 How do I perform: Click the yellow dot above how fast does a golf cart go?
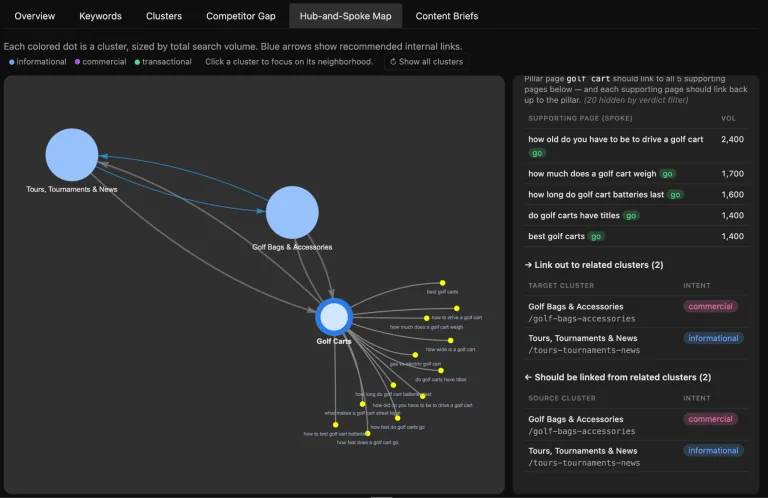(368, 434)
